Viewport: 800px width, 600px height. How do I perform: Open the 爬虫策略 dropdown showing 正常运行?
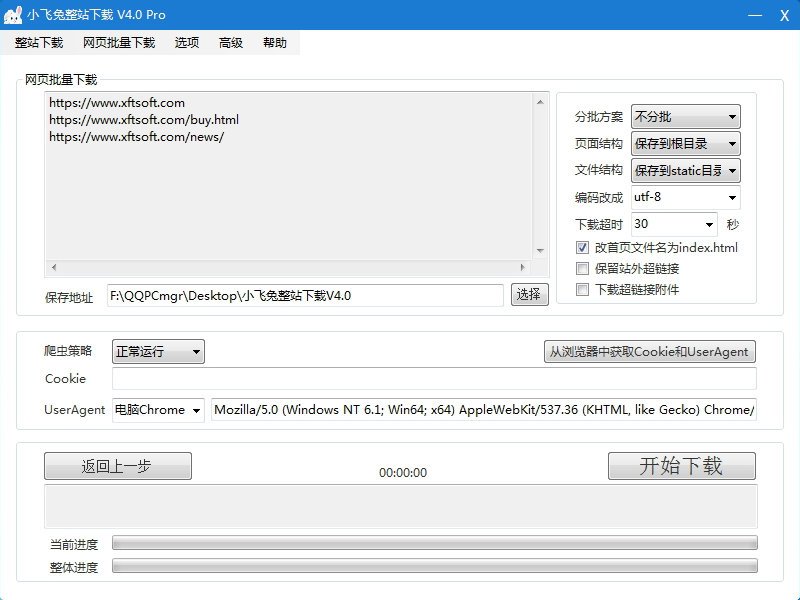tap(158, 352)
